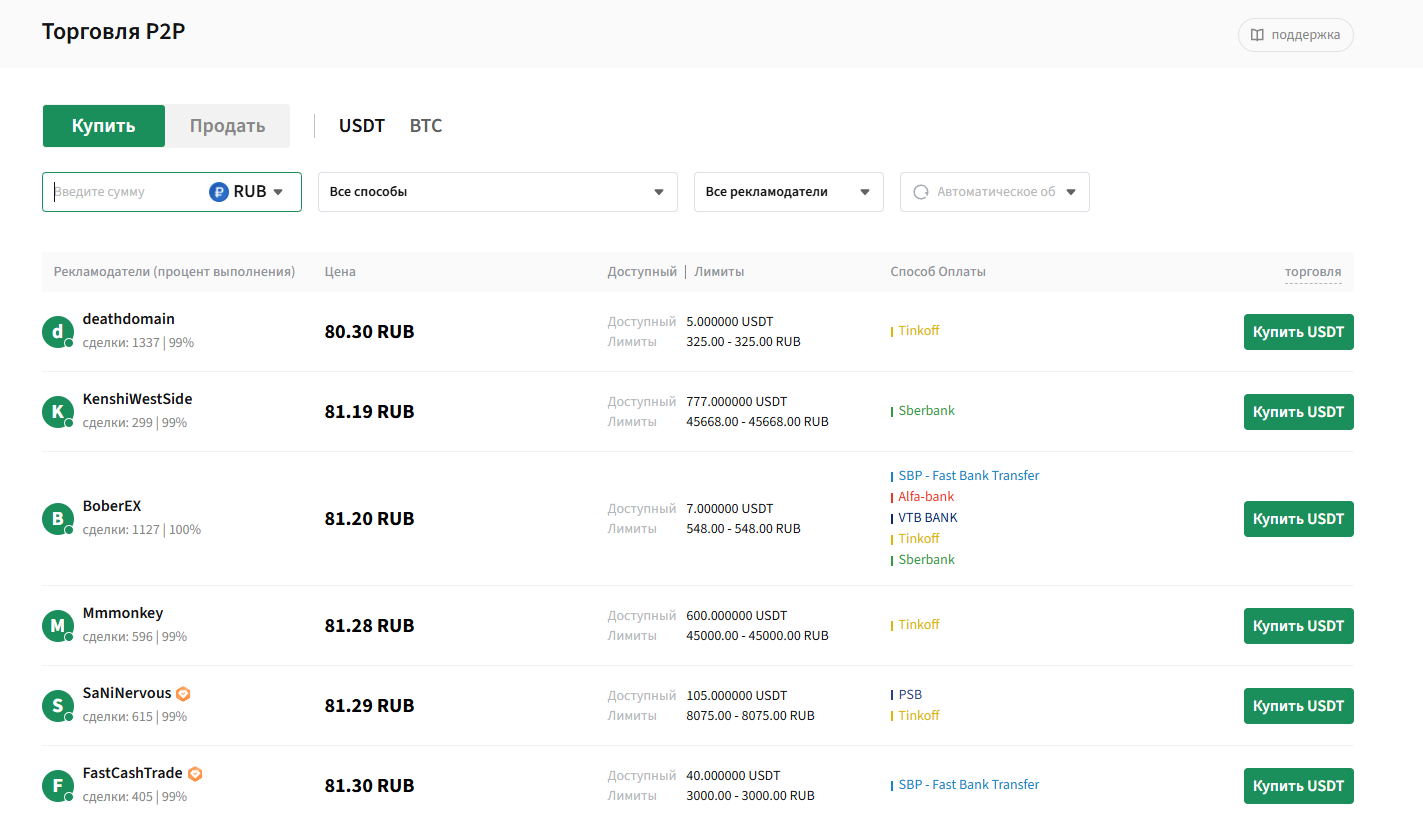Click the orange verified badge beside FastCashTrade
This screenshot has height=823, width=1423.
pyautogui.click(x=196, y=773)
